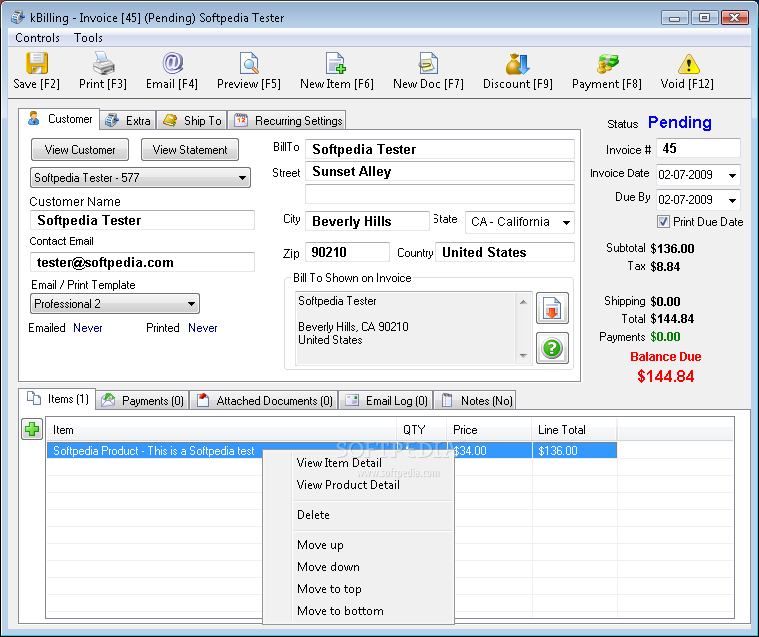The height and width of the screenshot is (637, 759).
Task: Click the green plus add-item icon
Action: pos(32,429)
